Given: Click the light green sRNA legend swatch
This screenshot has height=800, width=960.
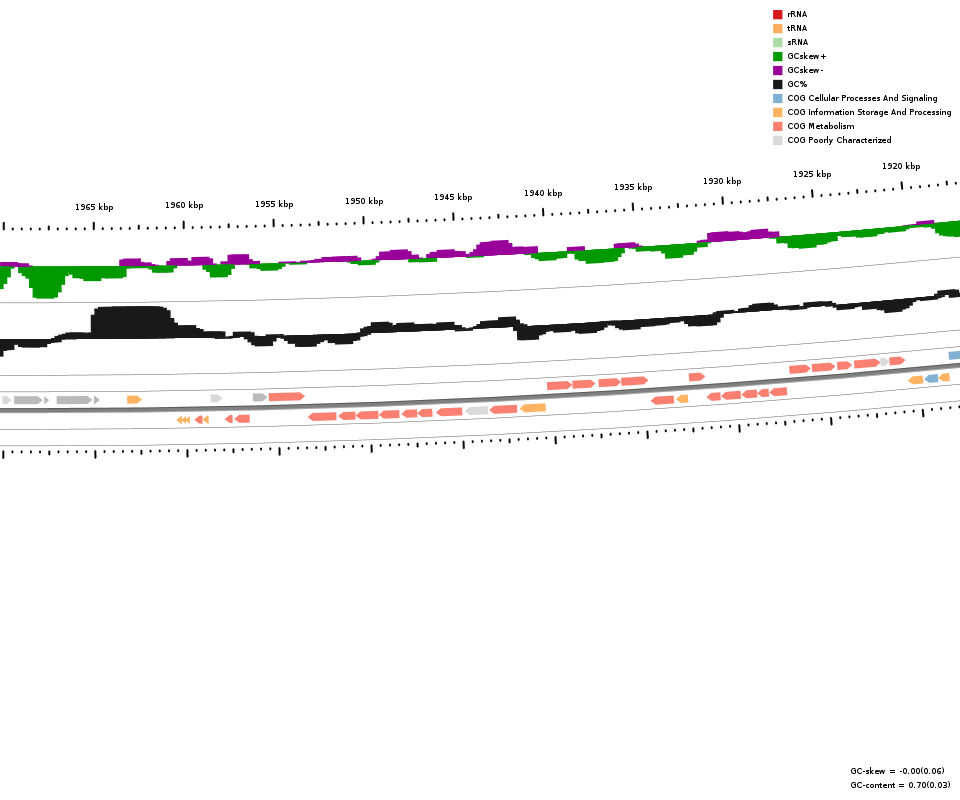Looking at the screenshot, I should [778, 42].
